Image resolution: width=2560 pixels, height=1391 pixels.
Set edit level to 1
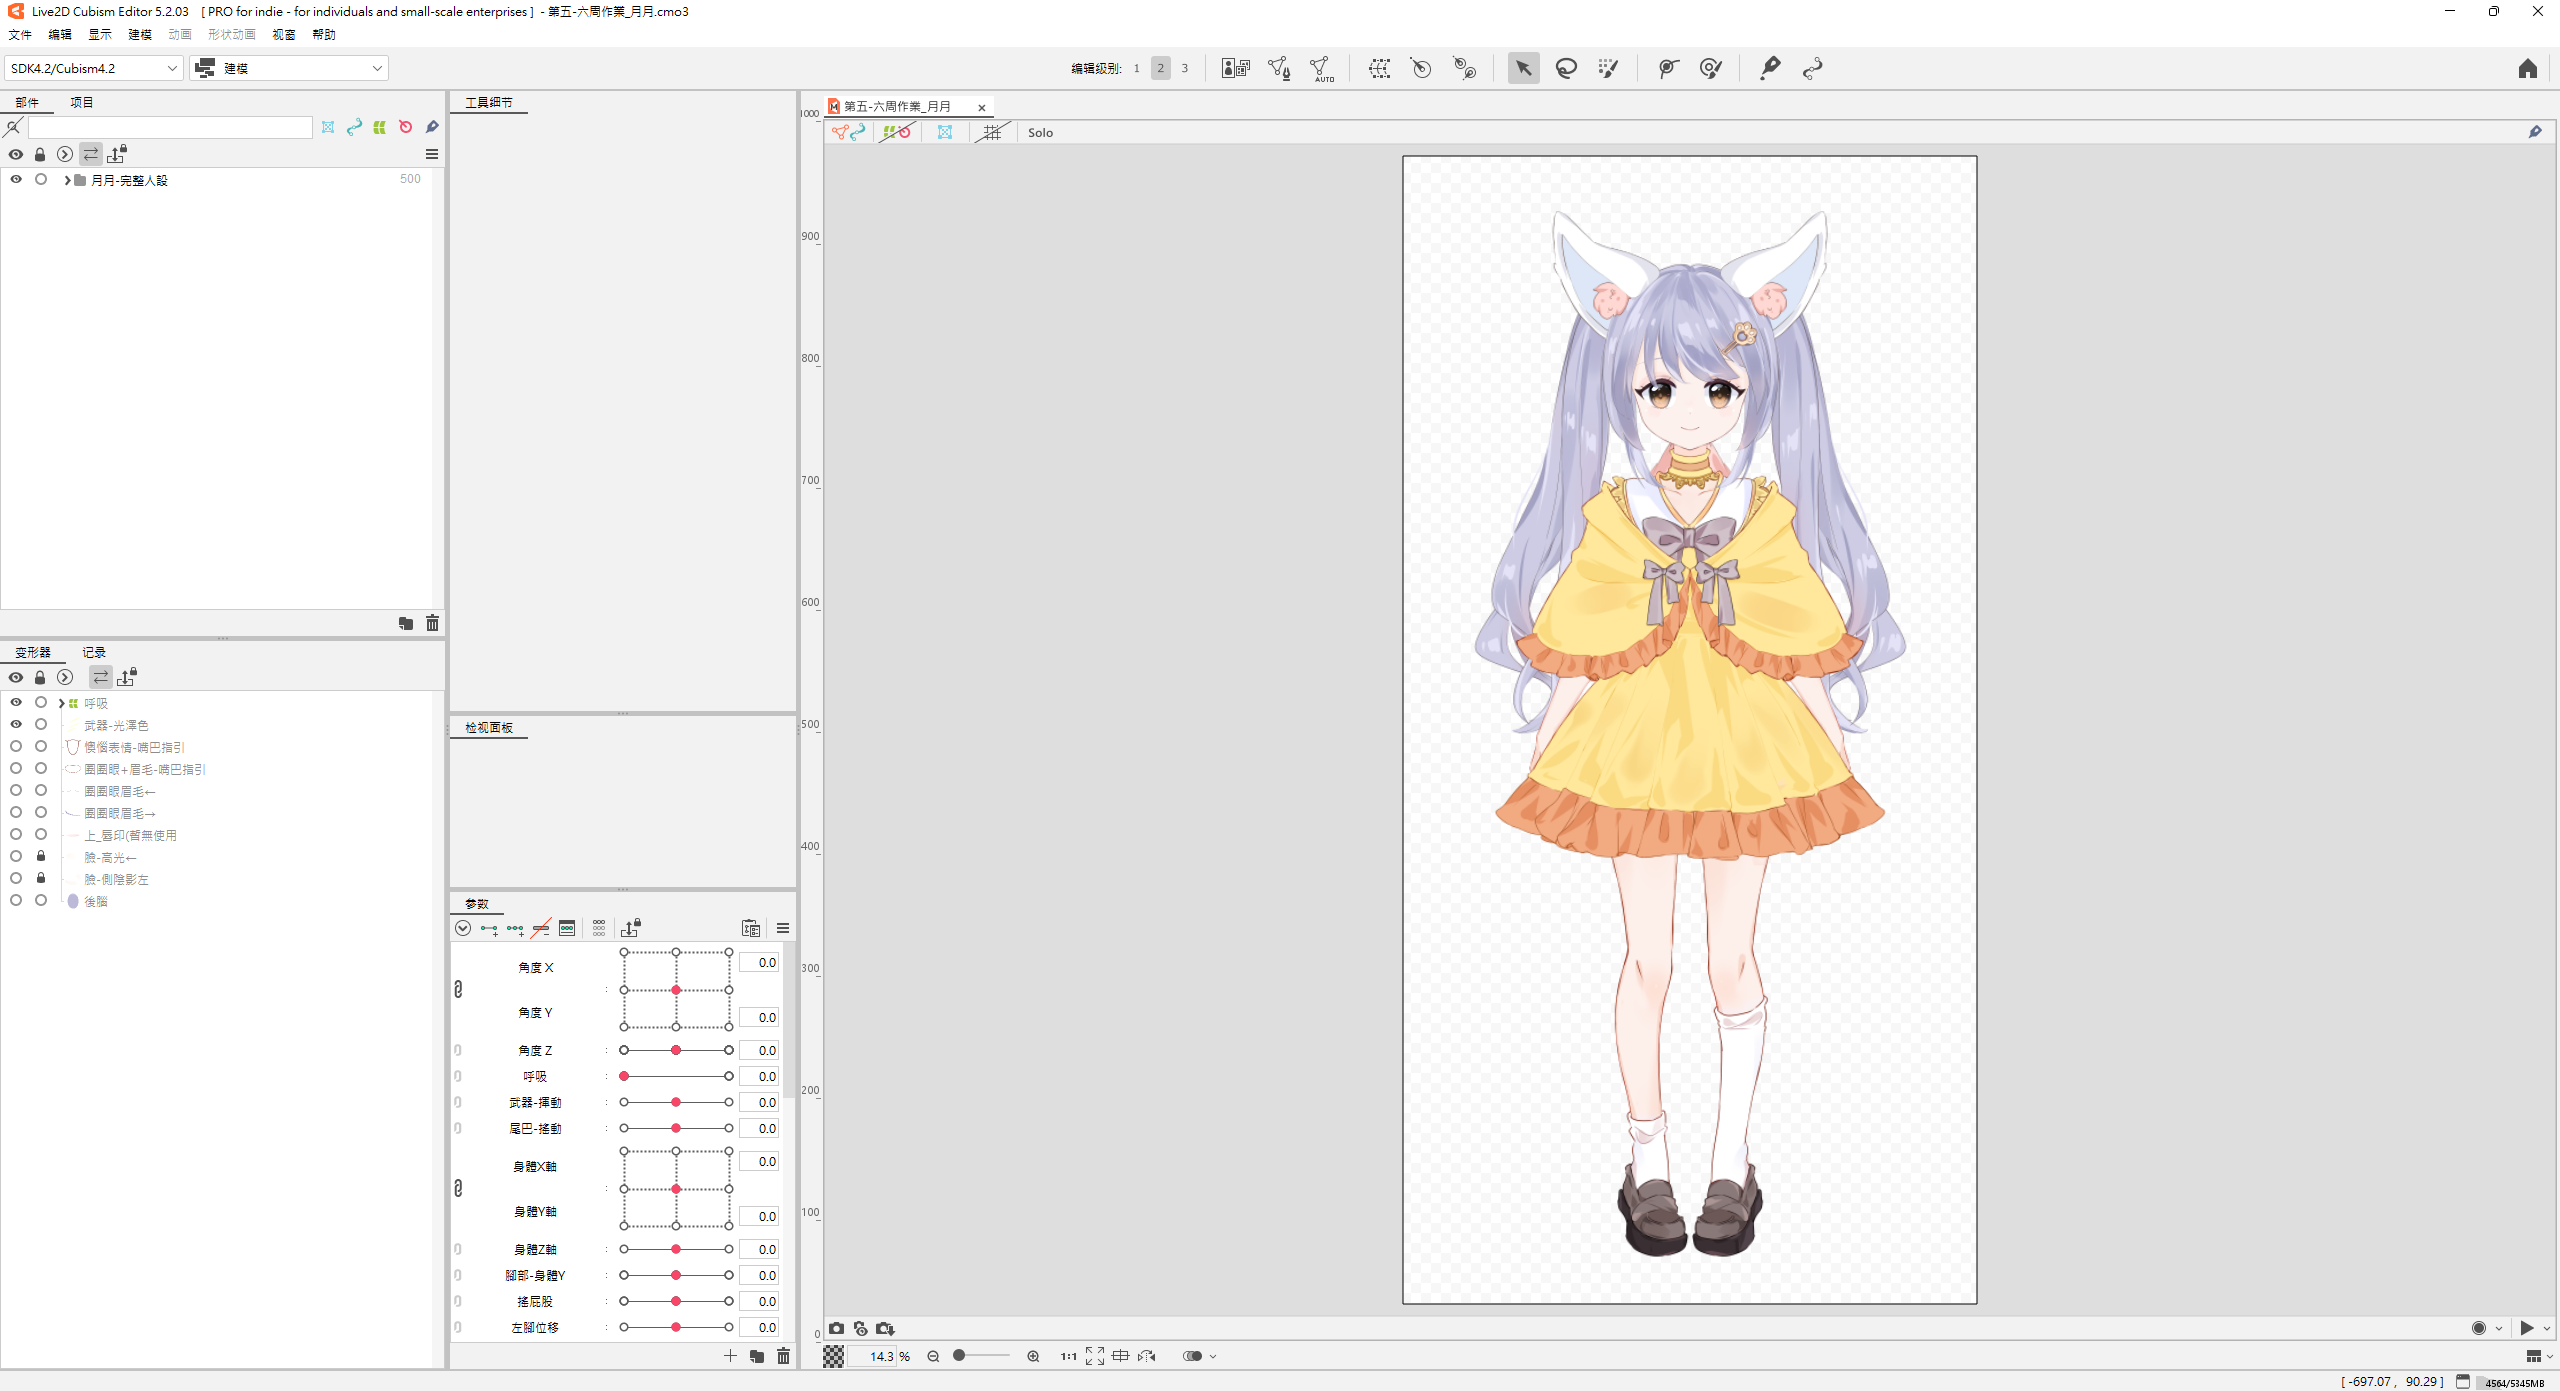click(x=1136, y=68)
